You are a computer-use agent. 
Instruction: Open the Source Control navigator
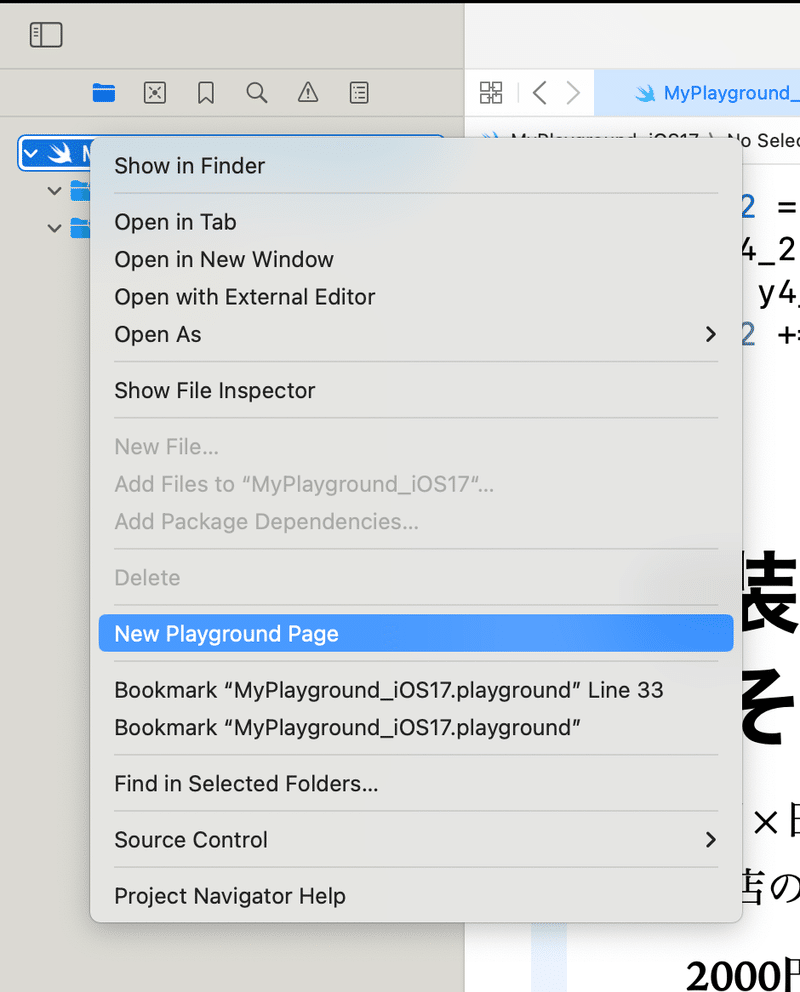[x=155, y=93]
